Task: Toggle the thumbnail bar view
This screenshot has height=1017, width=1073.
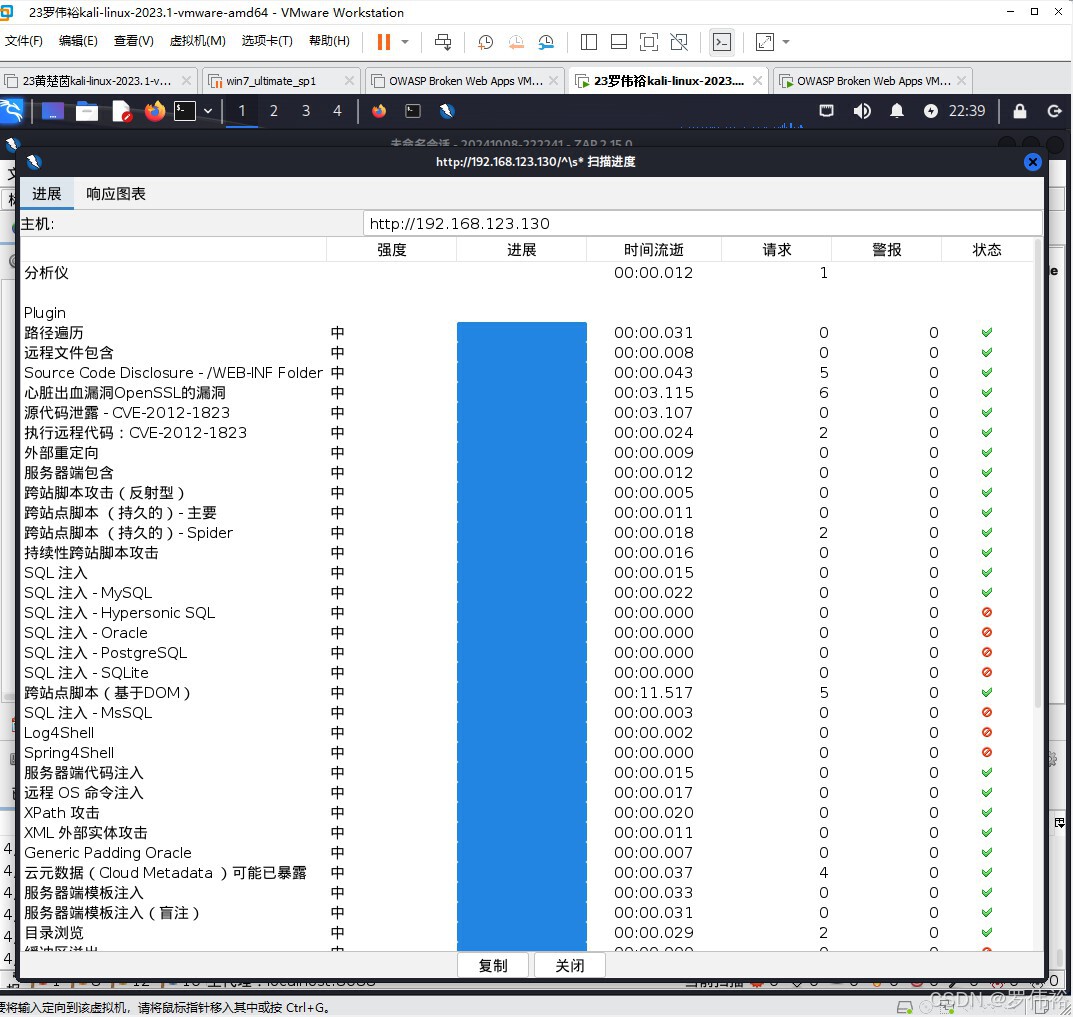Action: tap(619, 42)
